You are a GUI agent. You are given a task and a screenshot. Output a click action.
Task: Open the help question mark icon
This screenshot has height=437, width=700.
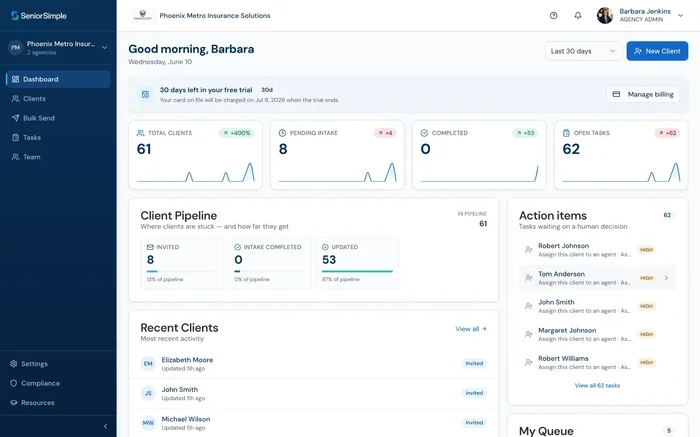pos(554,16)
